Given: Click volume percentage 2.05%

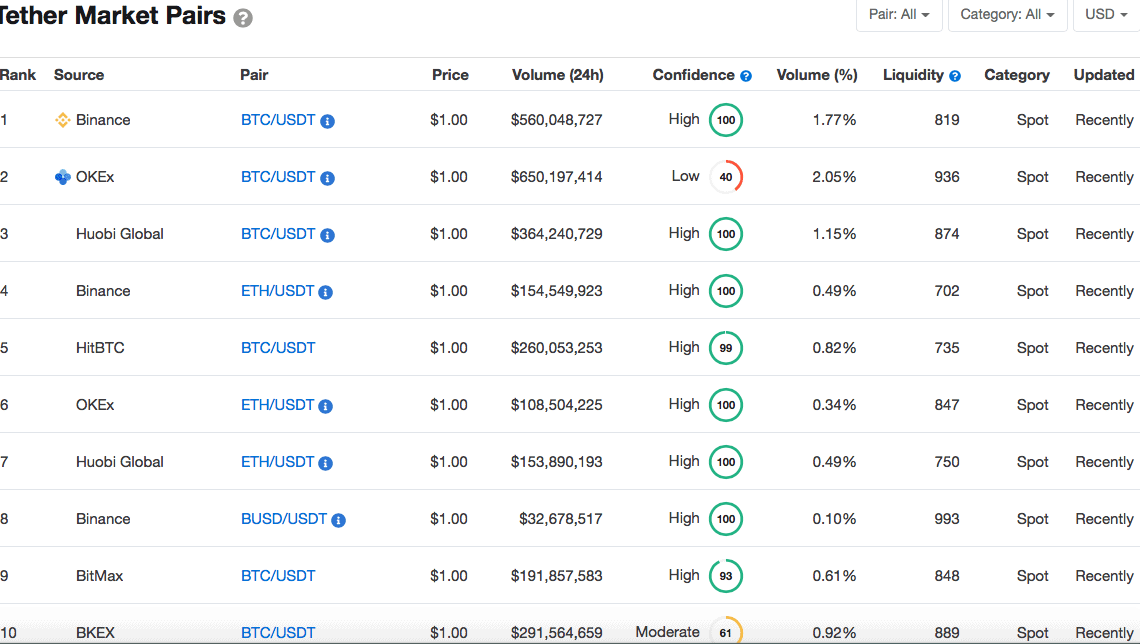Looking at the screenshot, I should coord(834,177).
